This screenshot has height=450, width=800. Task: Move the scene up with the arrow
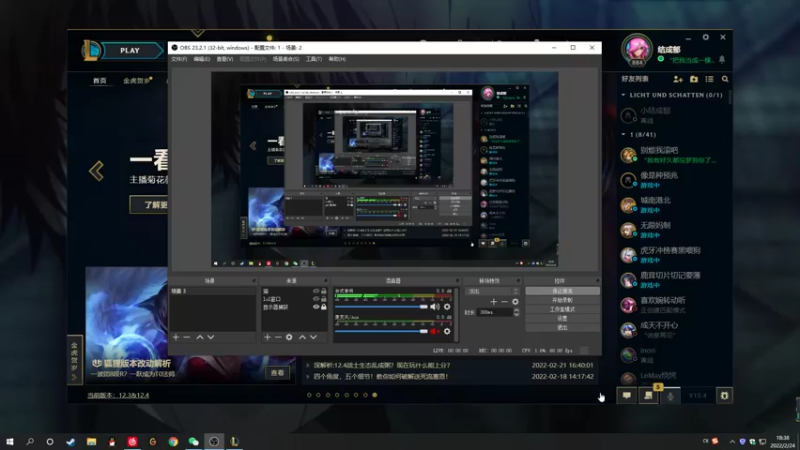(199, 337)
